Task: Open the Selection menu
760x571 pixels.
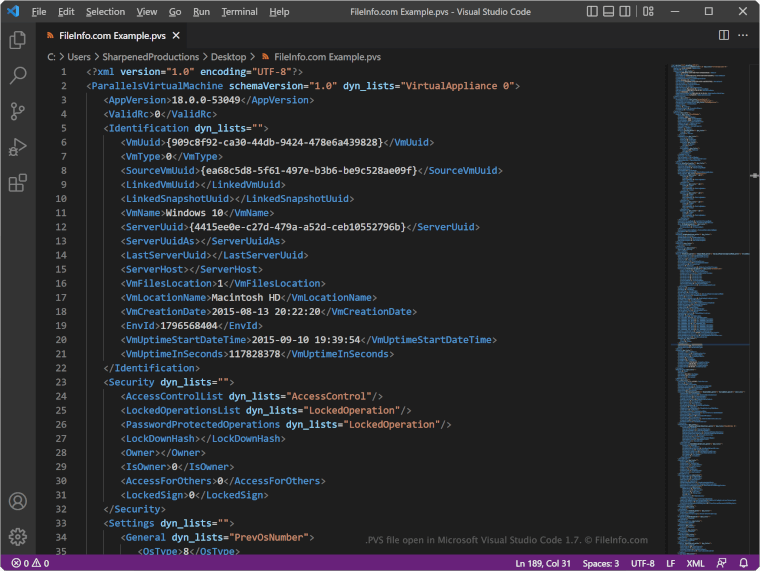Action: (x=105, y=12)
